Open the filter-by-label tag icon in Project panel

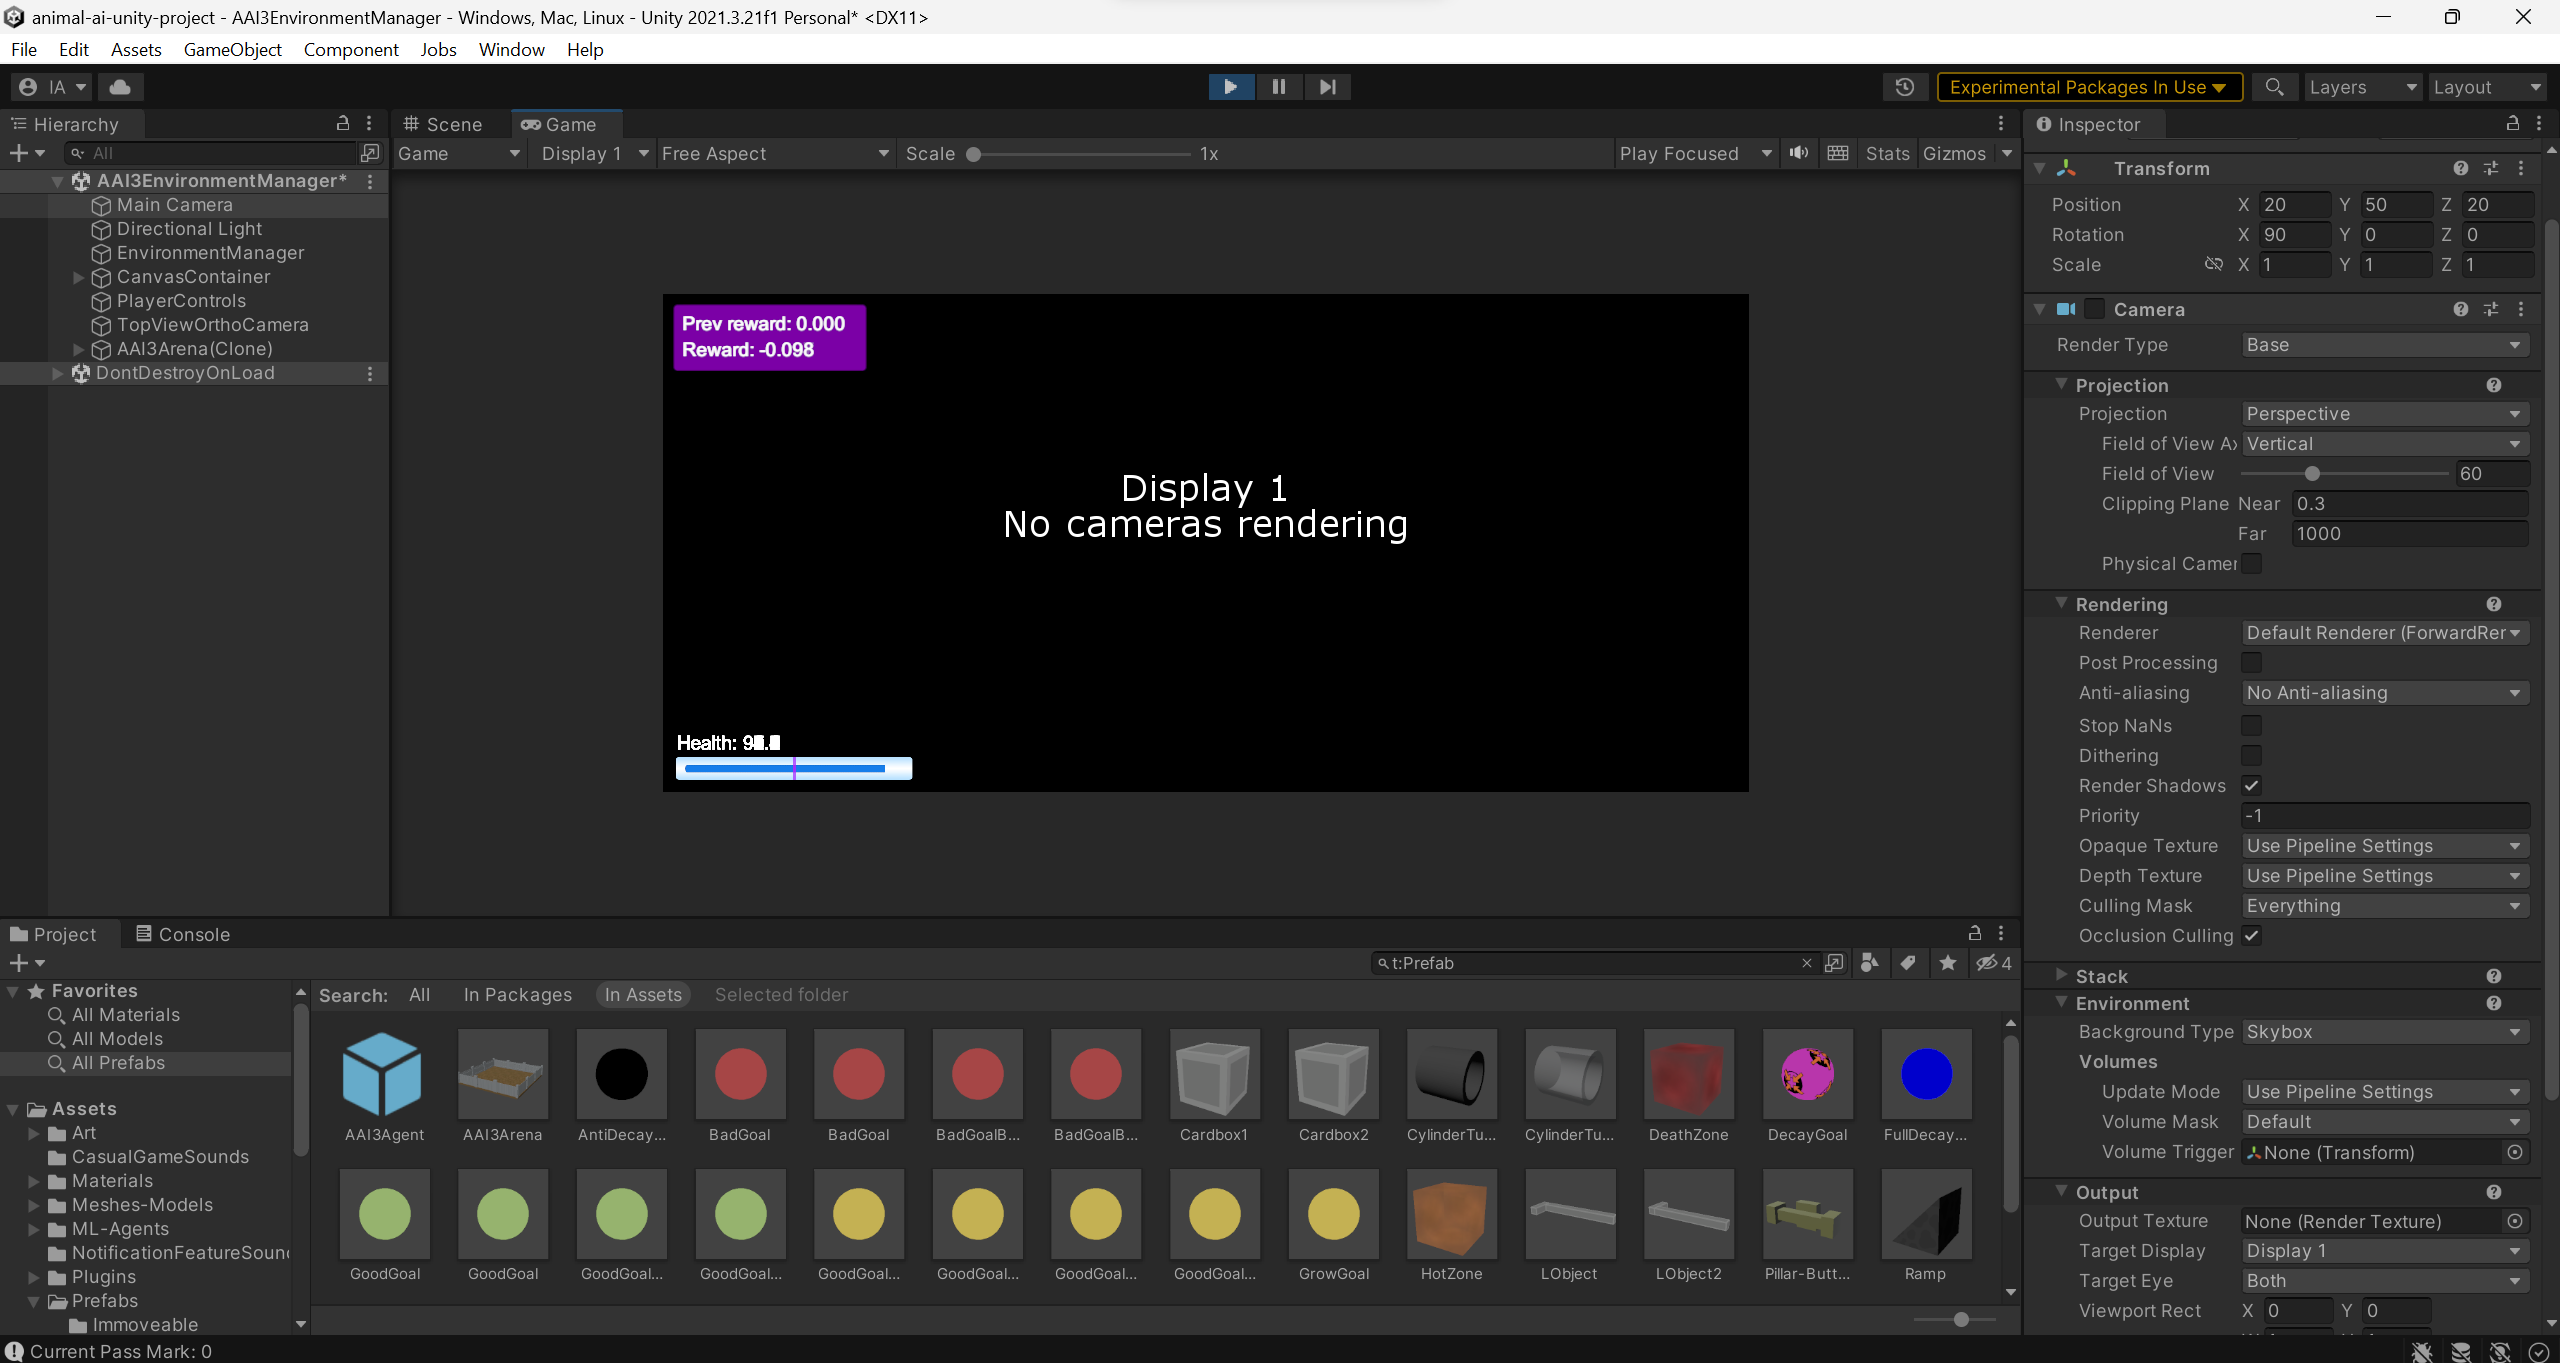click(1909, 963)
